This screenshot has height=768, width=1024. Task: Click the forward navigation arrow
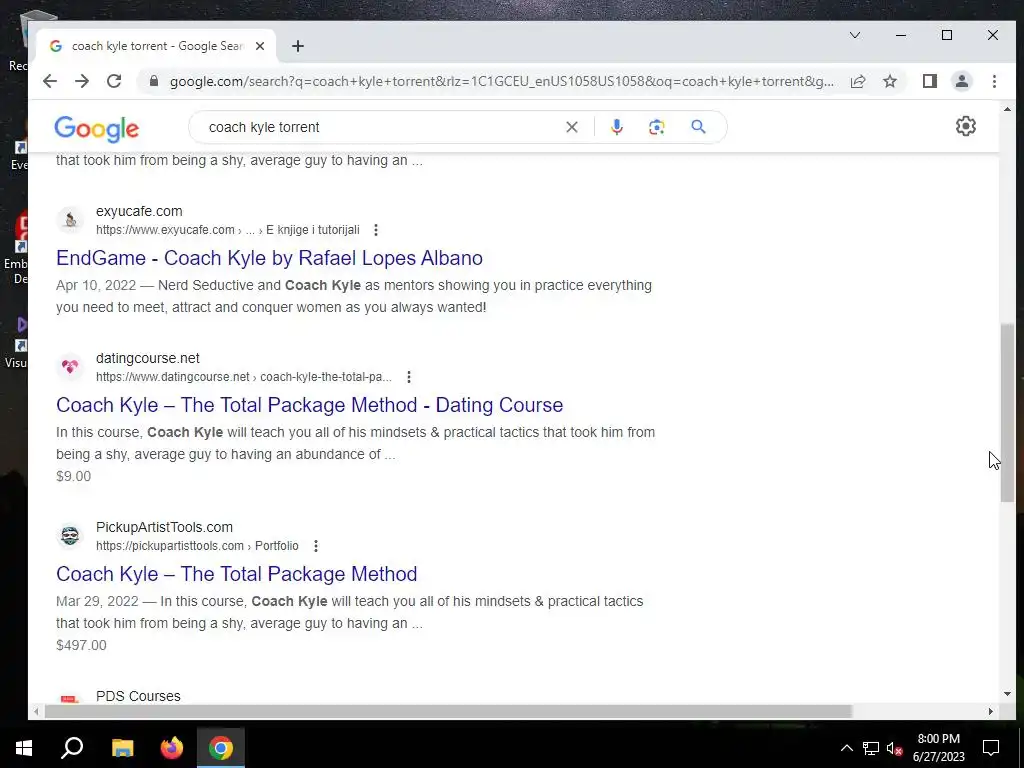point(82,81)
